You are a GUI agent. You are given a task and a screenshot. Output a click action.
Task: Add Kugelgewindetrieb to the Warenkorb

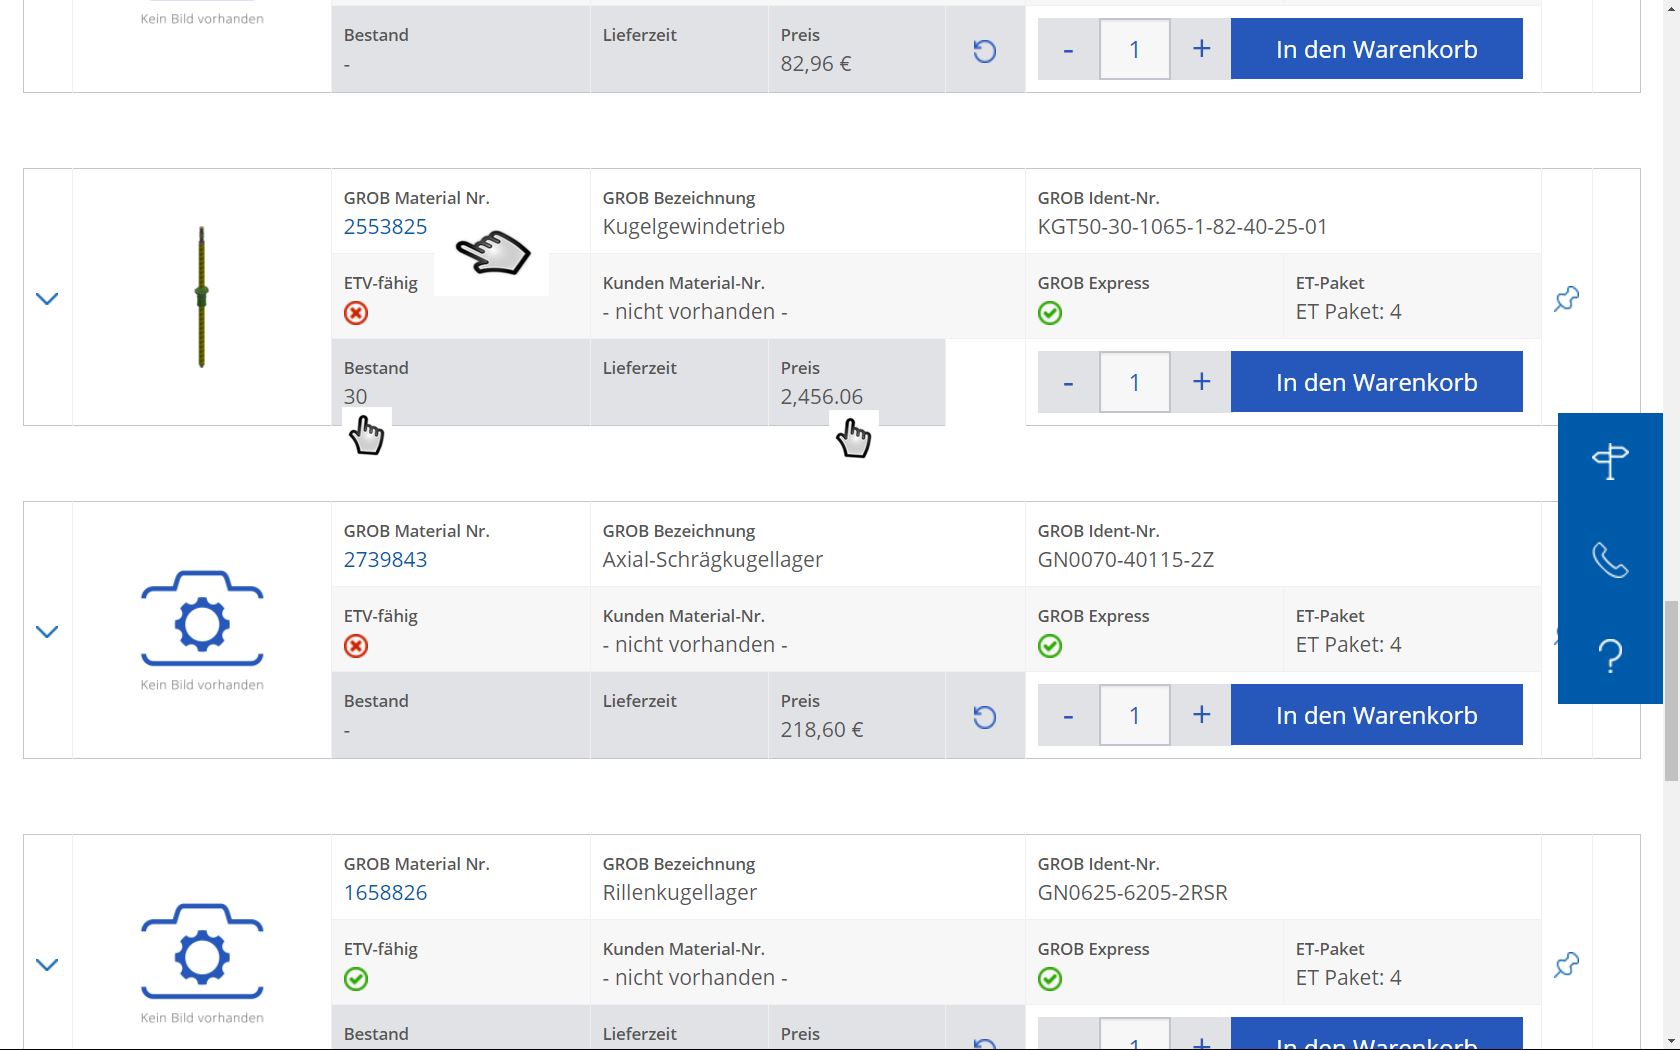tap(1376, 381)
